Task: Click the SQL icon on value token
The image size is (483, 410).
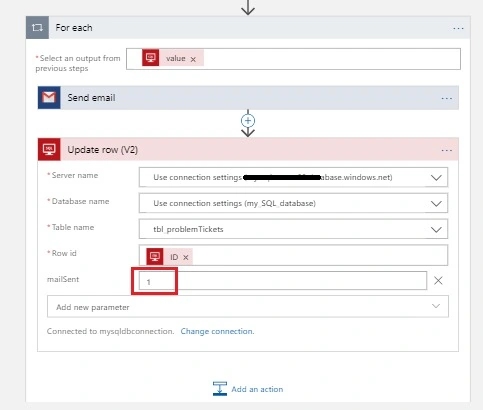Action: (x=151, y=58)
